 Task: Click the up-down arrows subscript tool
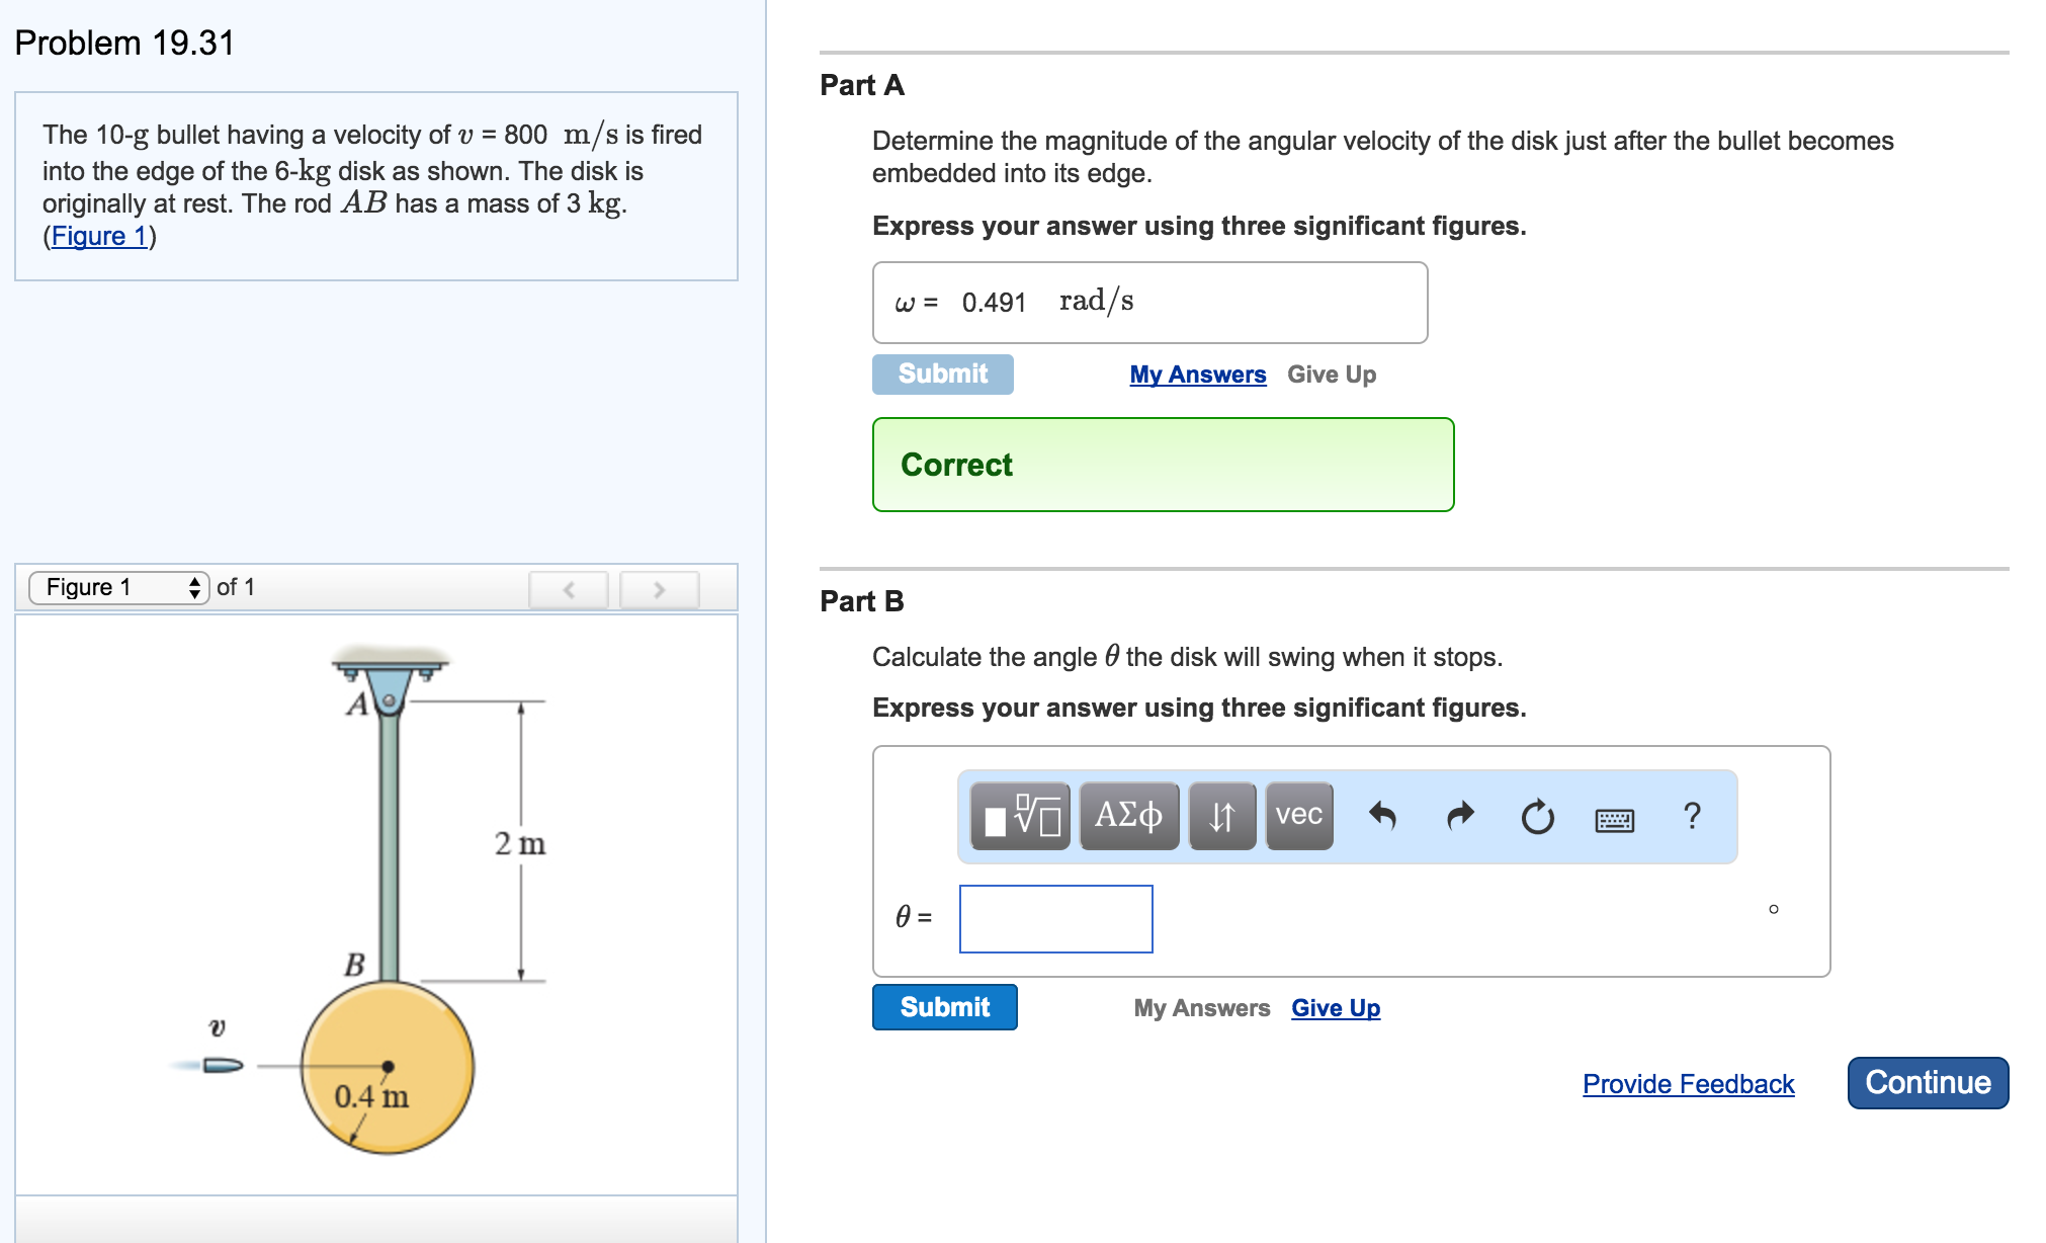tap(1221, 816)
